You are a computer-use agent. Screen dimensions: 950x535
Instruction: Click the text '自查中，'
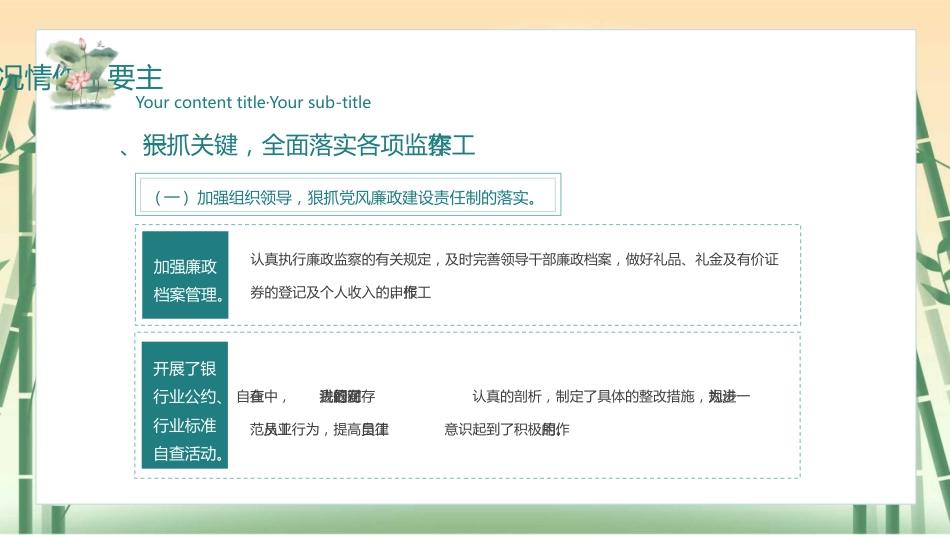pos(262,396)
